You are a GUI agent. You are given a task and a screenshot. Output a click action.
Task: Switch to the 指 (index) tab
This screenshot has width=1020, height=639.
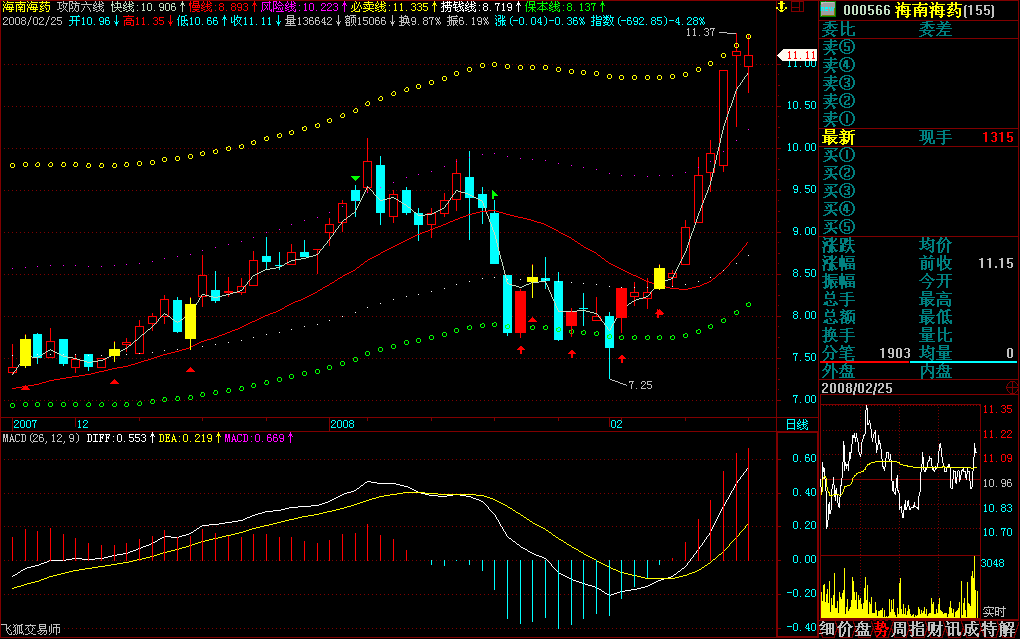pyautogui.click(x=917, y=629)
